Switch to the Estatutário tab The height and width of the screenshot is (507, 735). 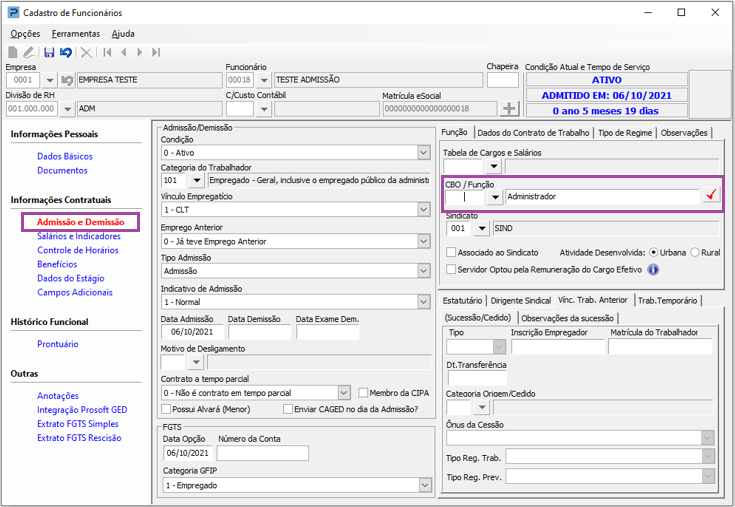pyautogui.click(x=462, y=301)
